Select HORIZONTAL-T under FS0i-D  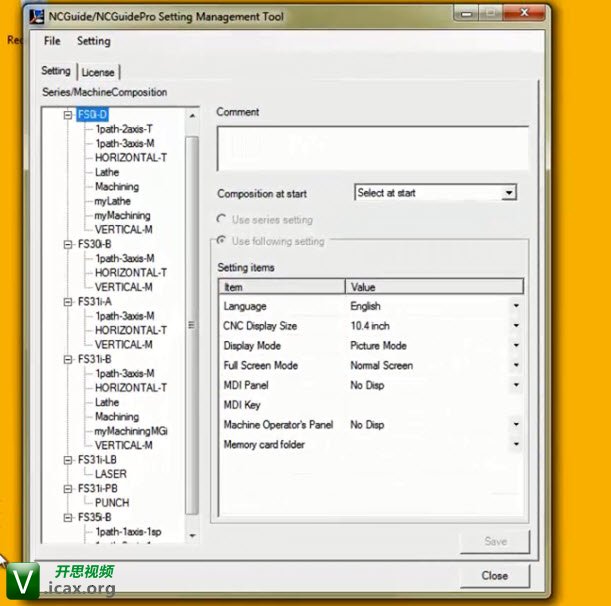point(131,158)
